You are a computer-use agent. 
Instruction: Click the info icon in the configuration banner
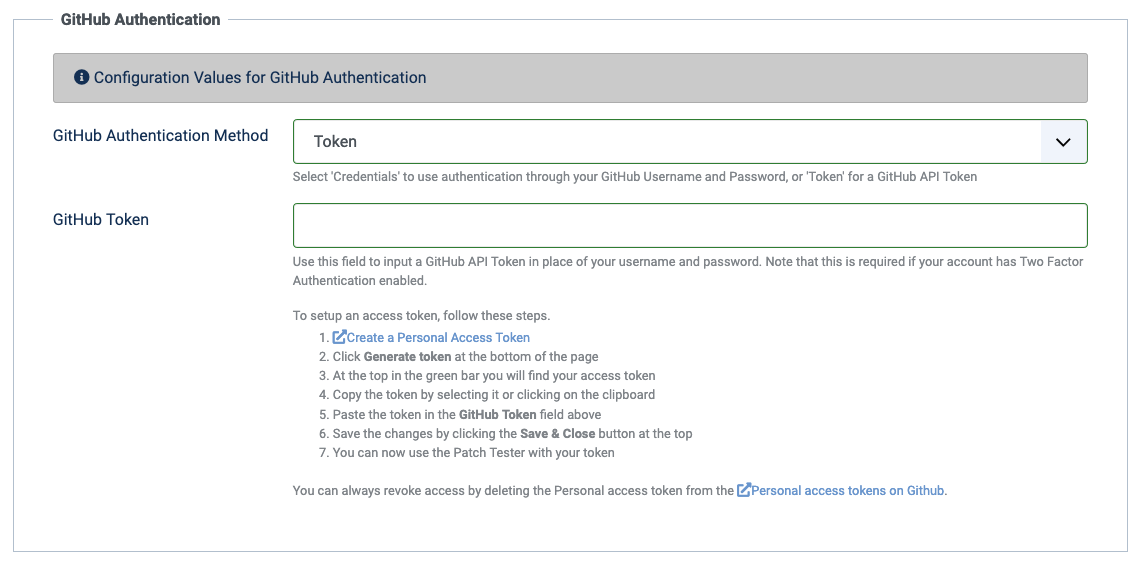coord(82,77)
